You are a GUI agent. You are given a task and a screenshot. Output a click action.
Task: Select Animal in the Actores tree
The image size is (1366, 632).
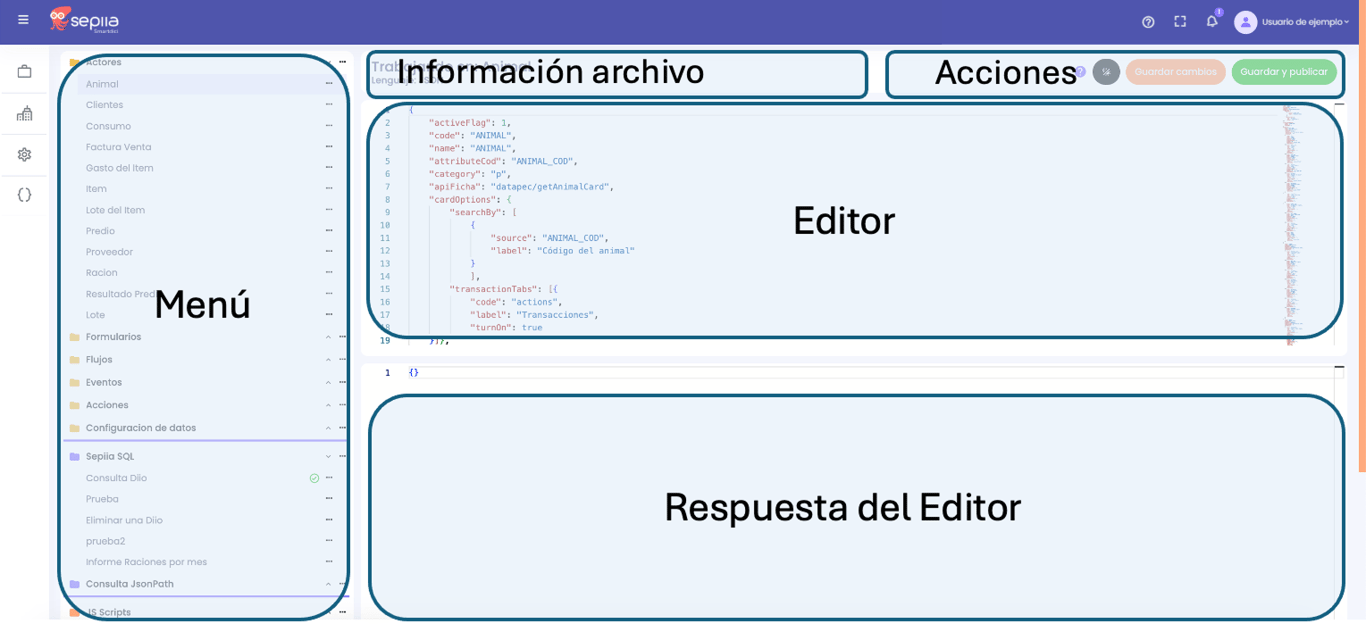(102, 84)
